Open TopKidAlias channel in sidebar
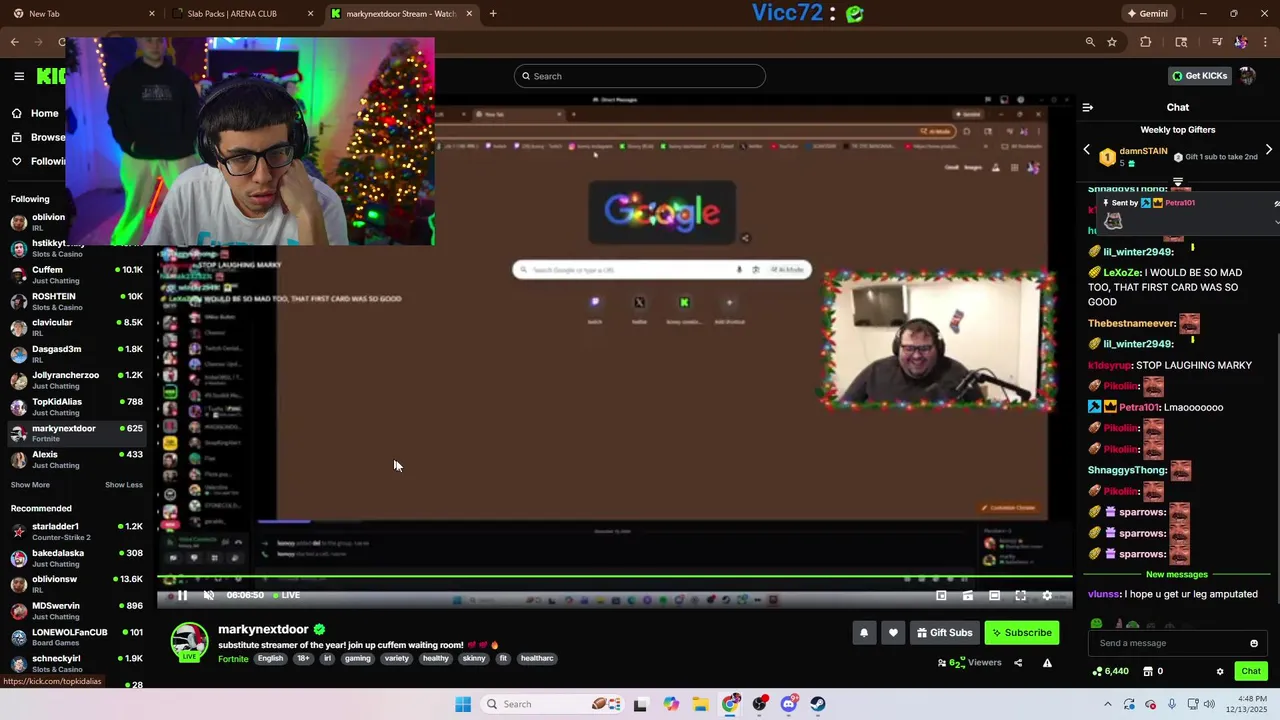This screenshot has width=1280, height=720. [x=78, y=407]
